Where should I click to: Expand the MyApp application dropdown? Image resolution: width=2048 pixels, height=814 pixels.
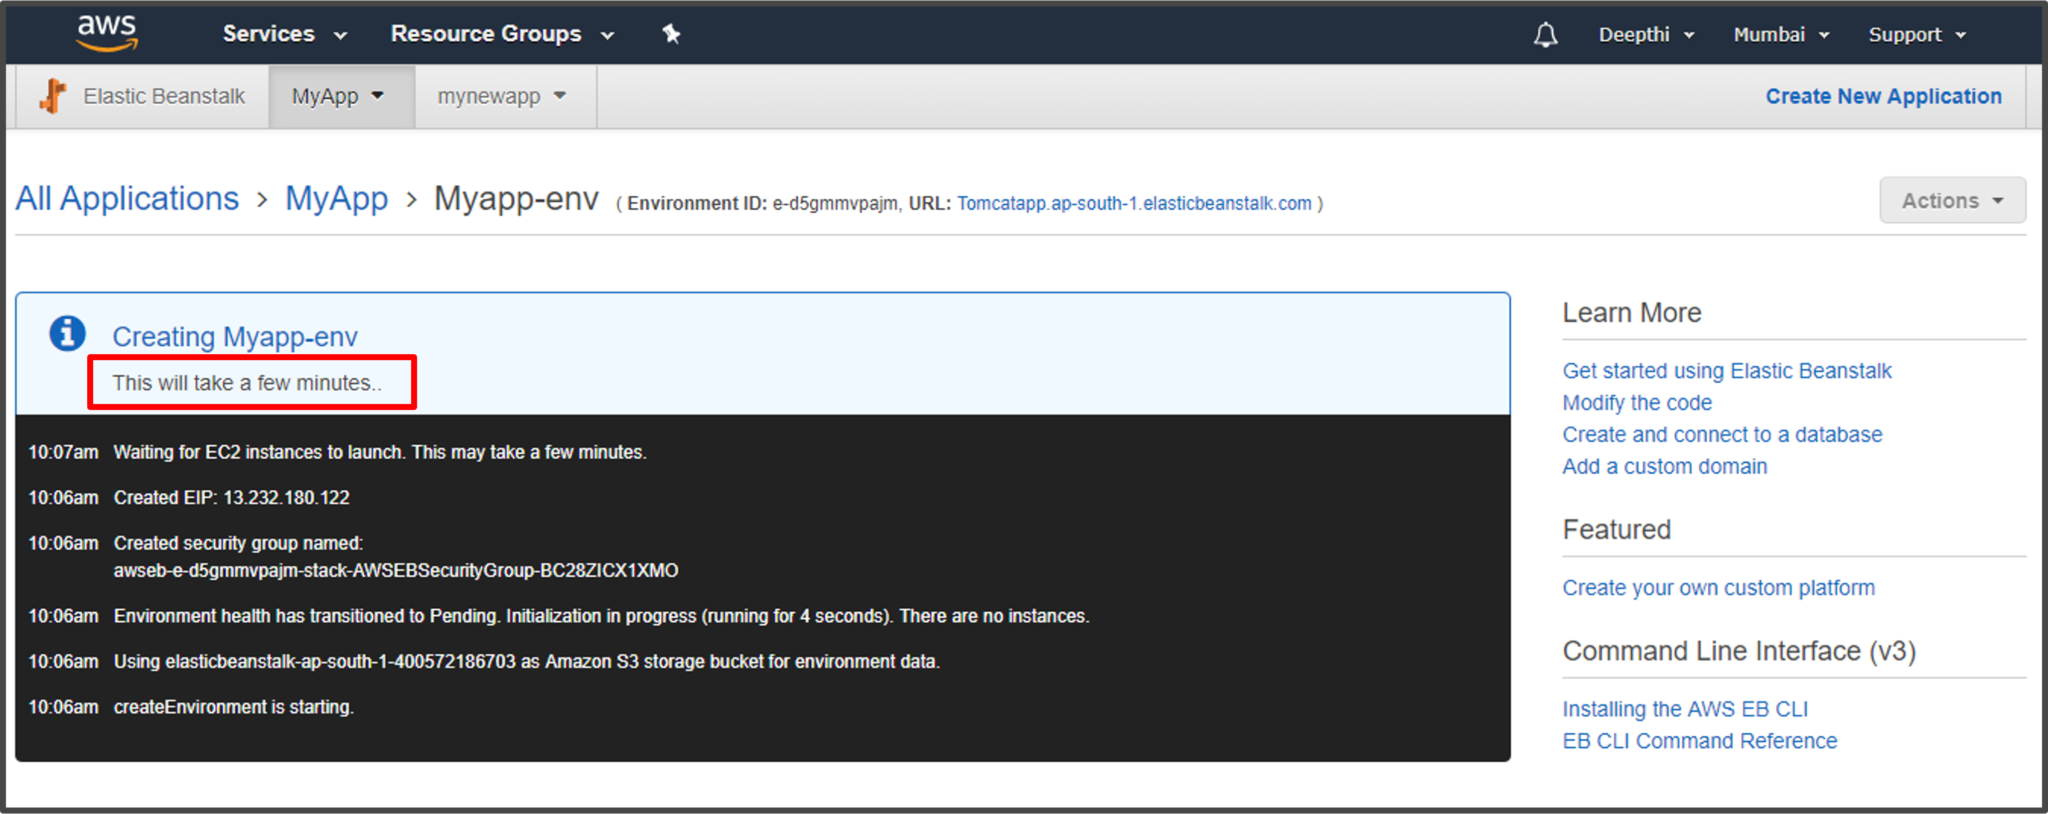click(x=341, y=97)
